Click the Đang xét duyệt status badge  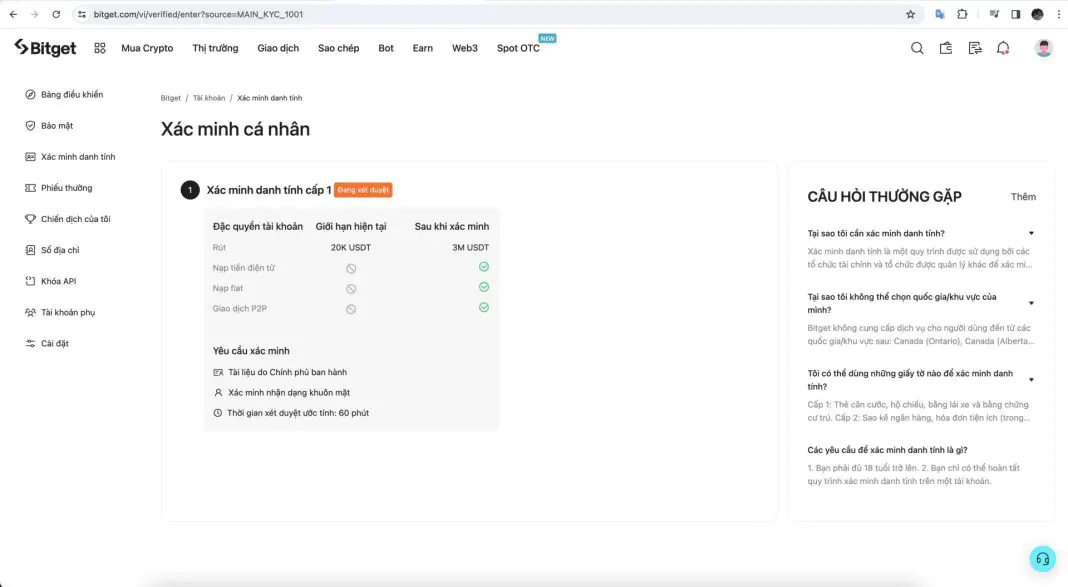(363, 190)
